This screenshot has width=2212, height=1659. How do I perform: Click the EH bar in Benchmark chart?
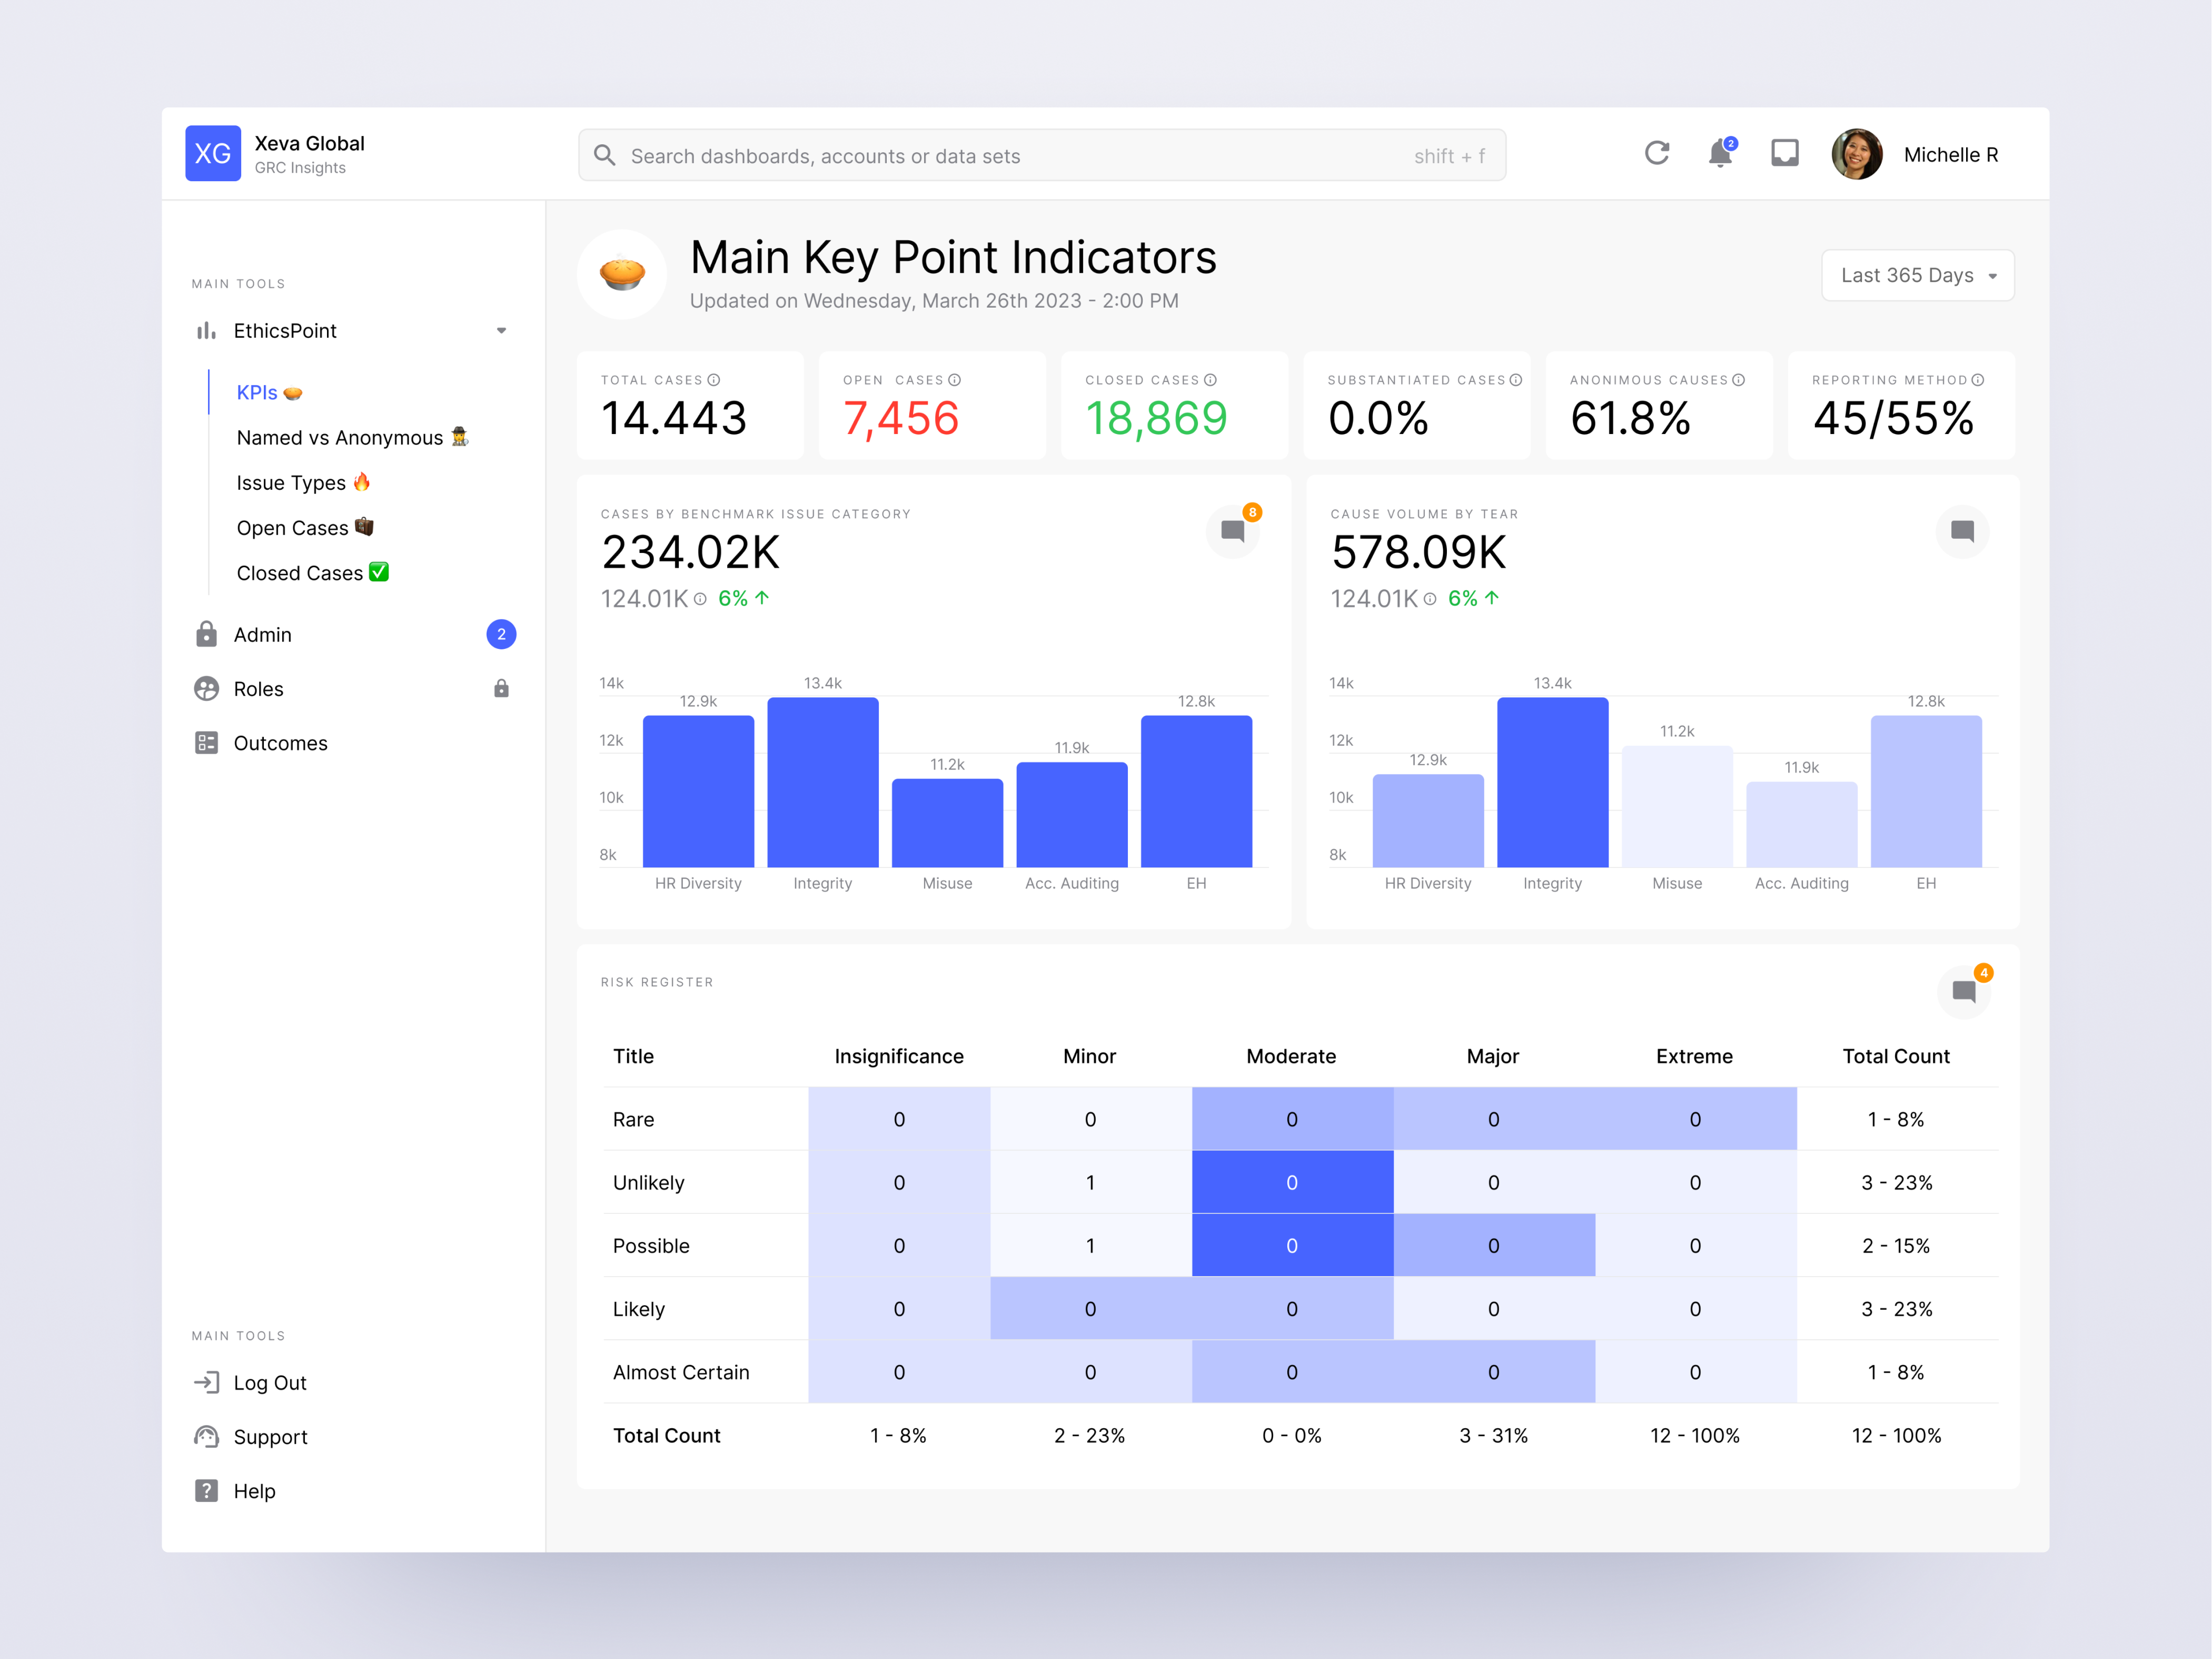(x=1196, y=791)
